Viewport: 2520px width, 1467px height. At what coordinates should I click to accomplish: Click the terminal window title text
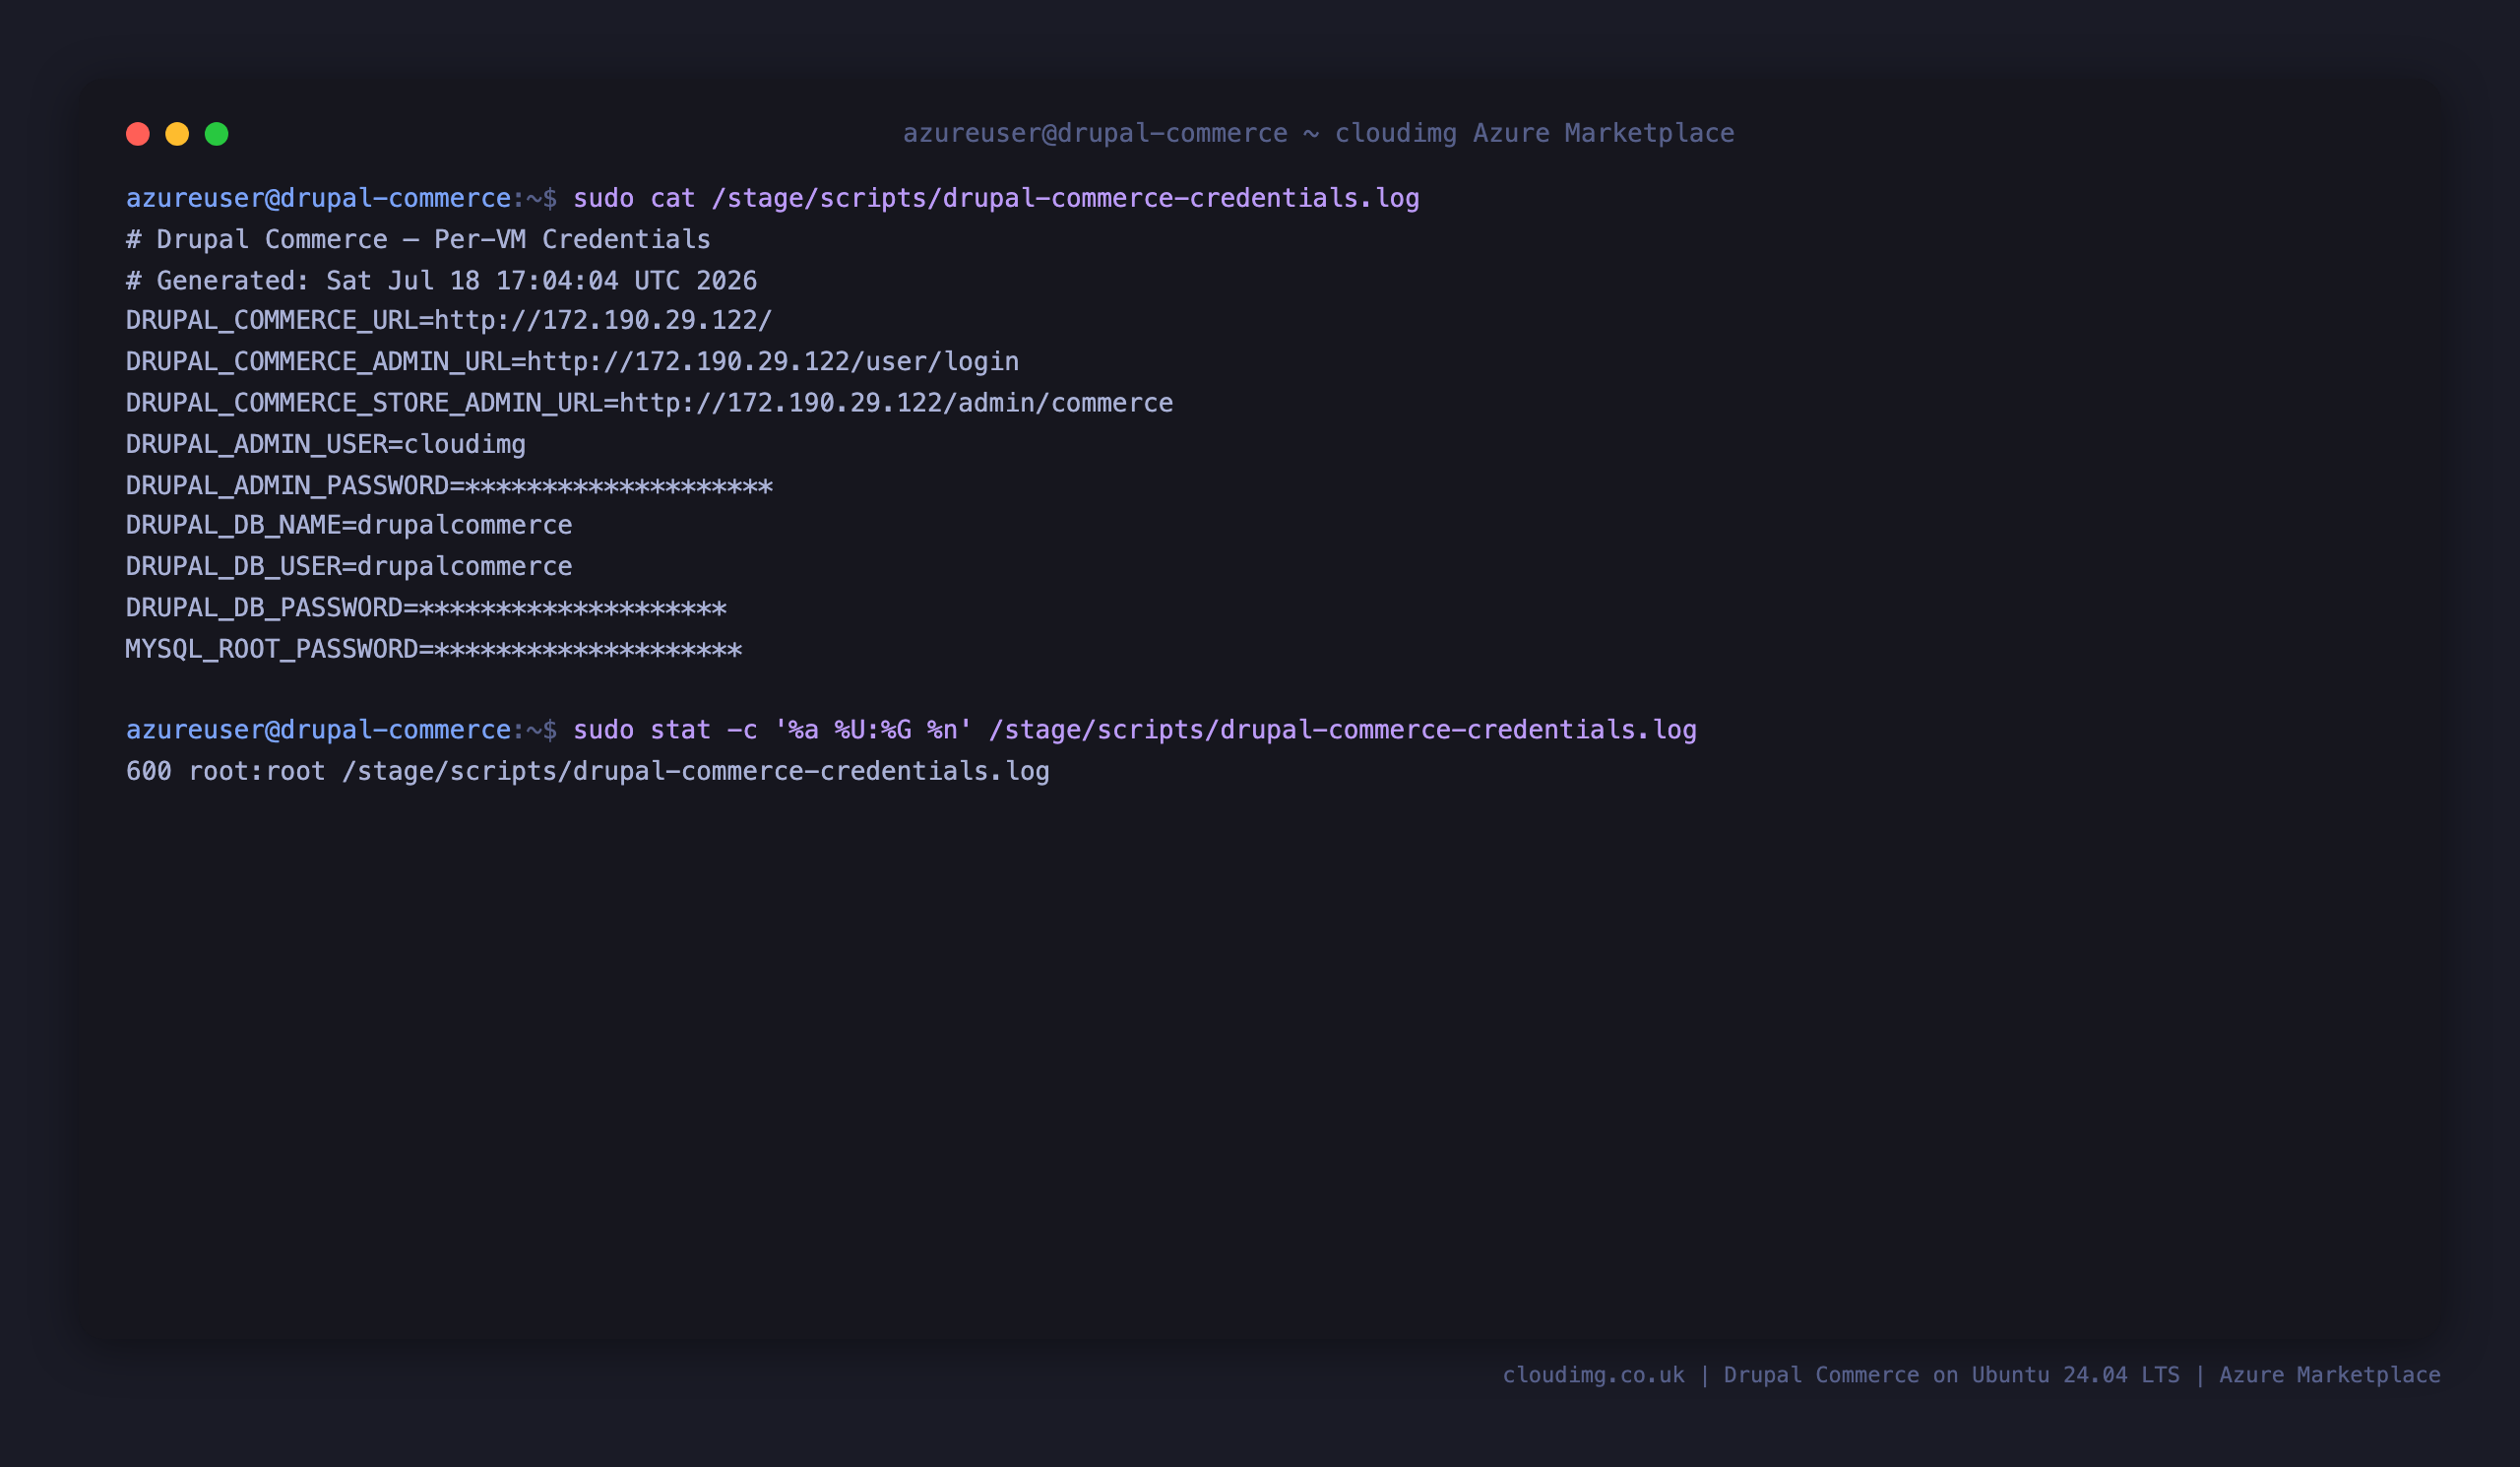click(x=1318, y=133)
